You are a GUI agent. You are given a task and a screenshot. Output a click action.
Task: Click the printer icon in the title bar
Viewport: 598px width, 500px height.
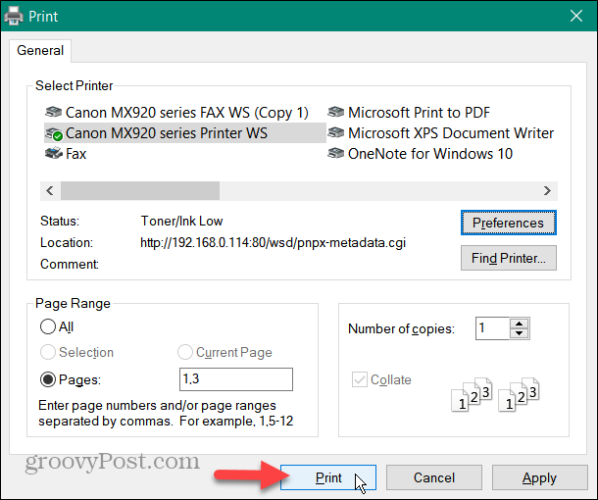coord(14,16)
